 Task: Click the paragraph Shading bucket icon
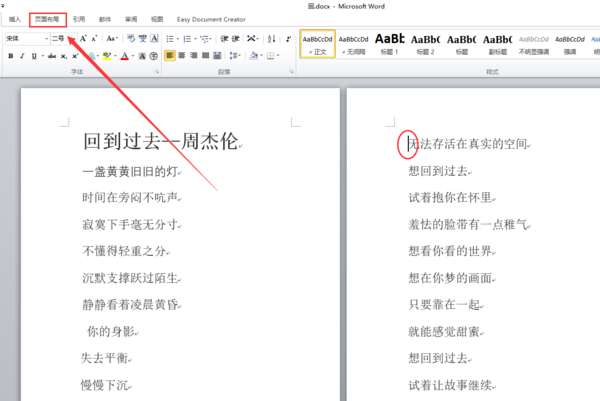(x=253, y=56)
